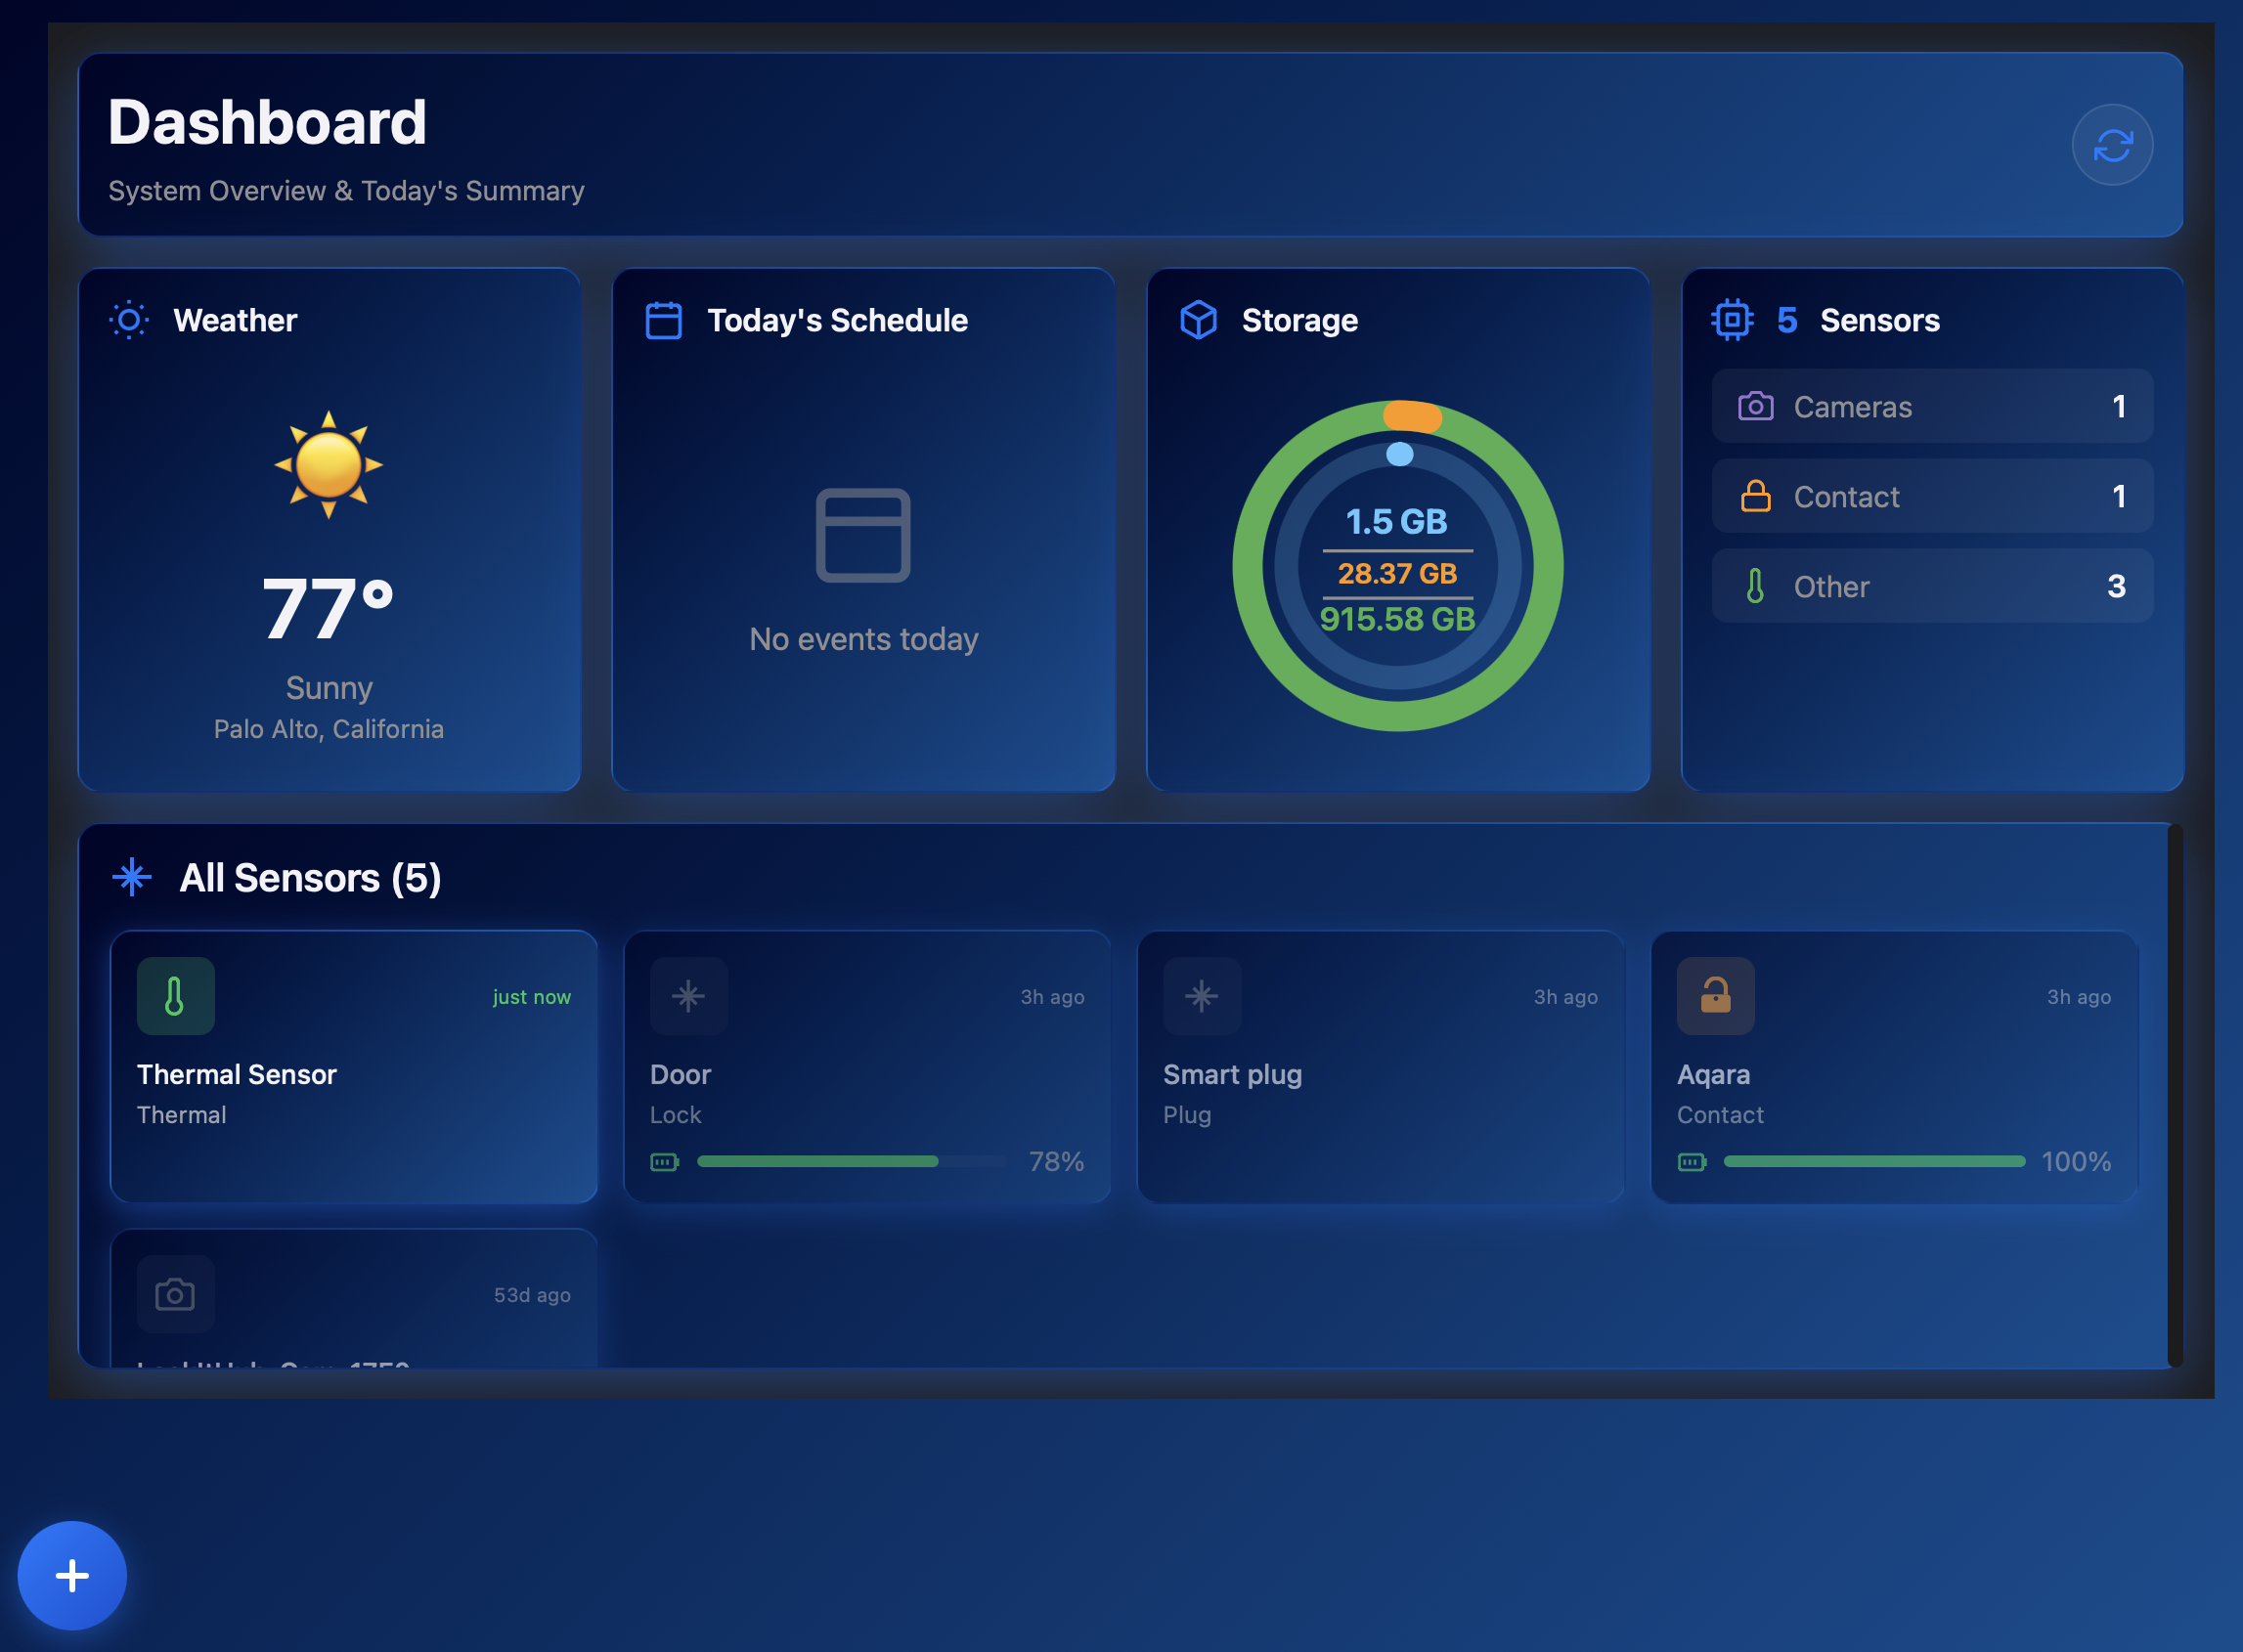Image resolution: width=2243 pixels, height=1652 pixels.
Task: Click the asterisk icon next to All Sensors
Action: click(x=132, y=877)
